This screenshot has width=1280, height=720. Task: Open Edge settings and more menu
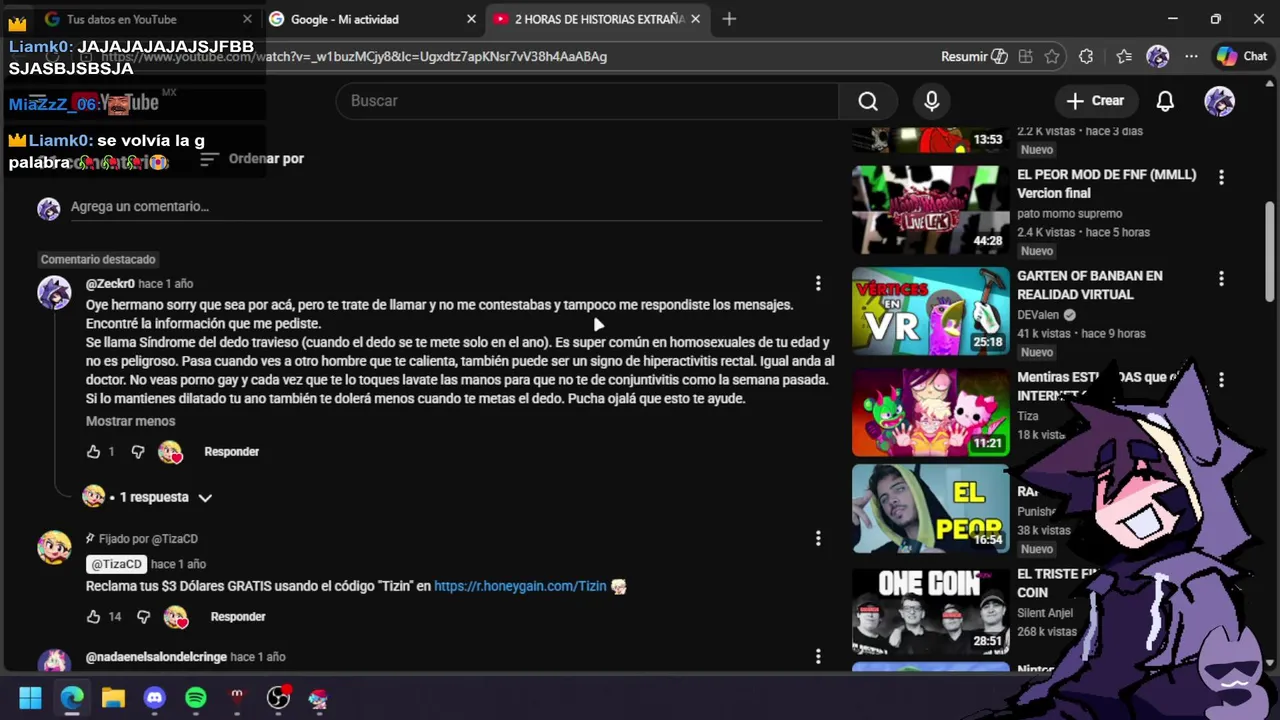point(1191,57)
